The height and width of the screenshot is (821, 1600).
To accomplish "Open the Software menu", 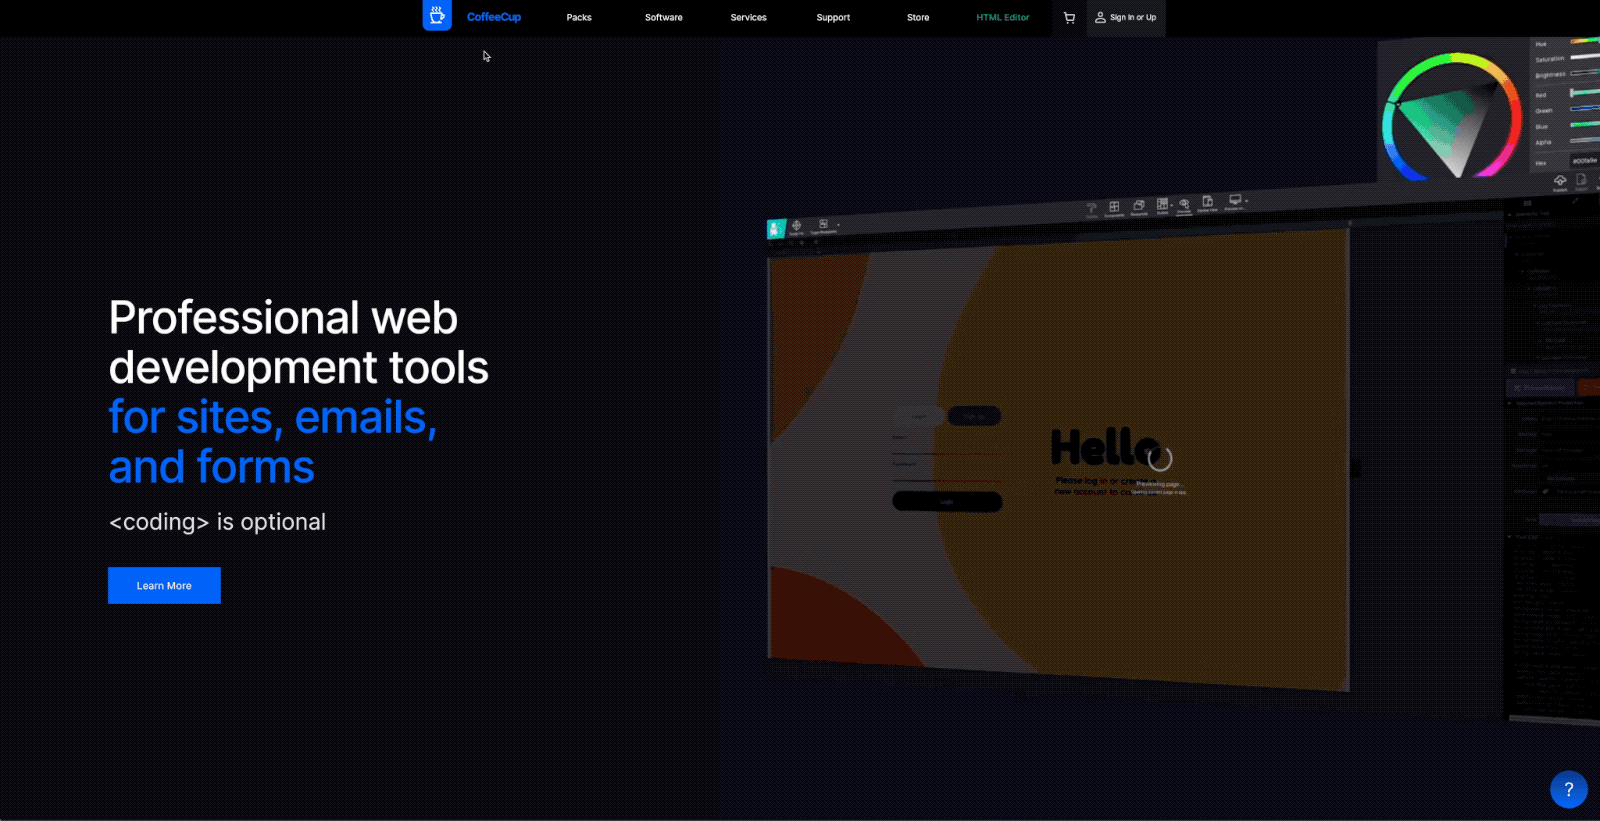I will point(663,18).
